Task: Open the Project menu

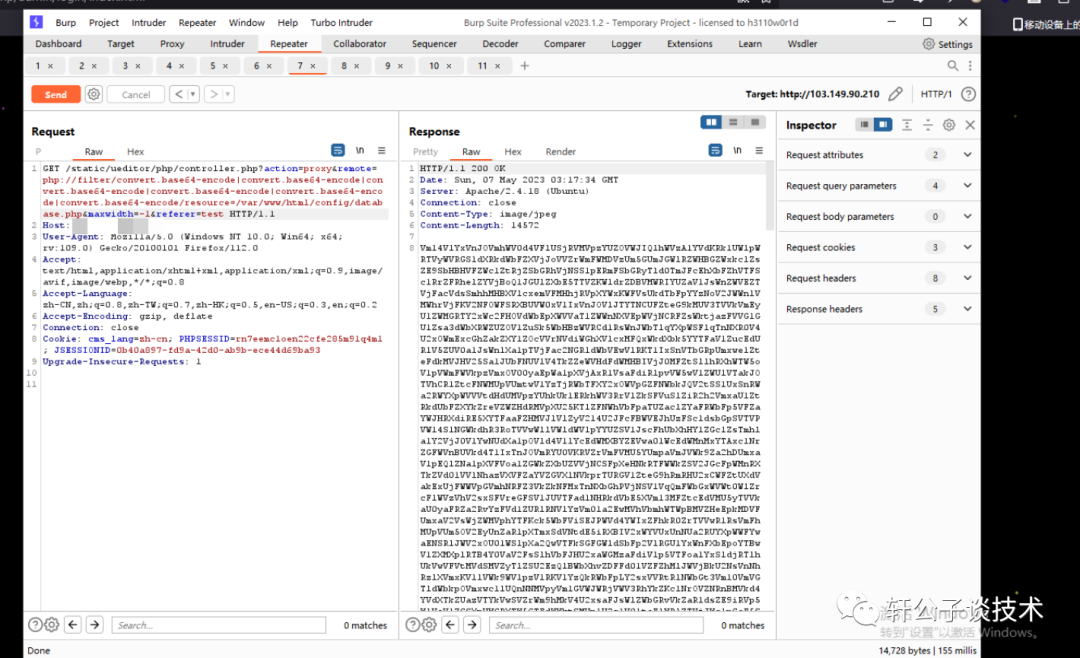Action: (103, 23)
